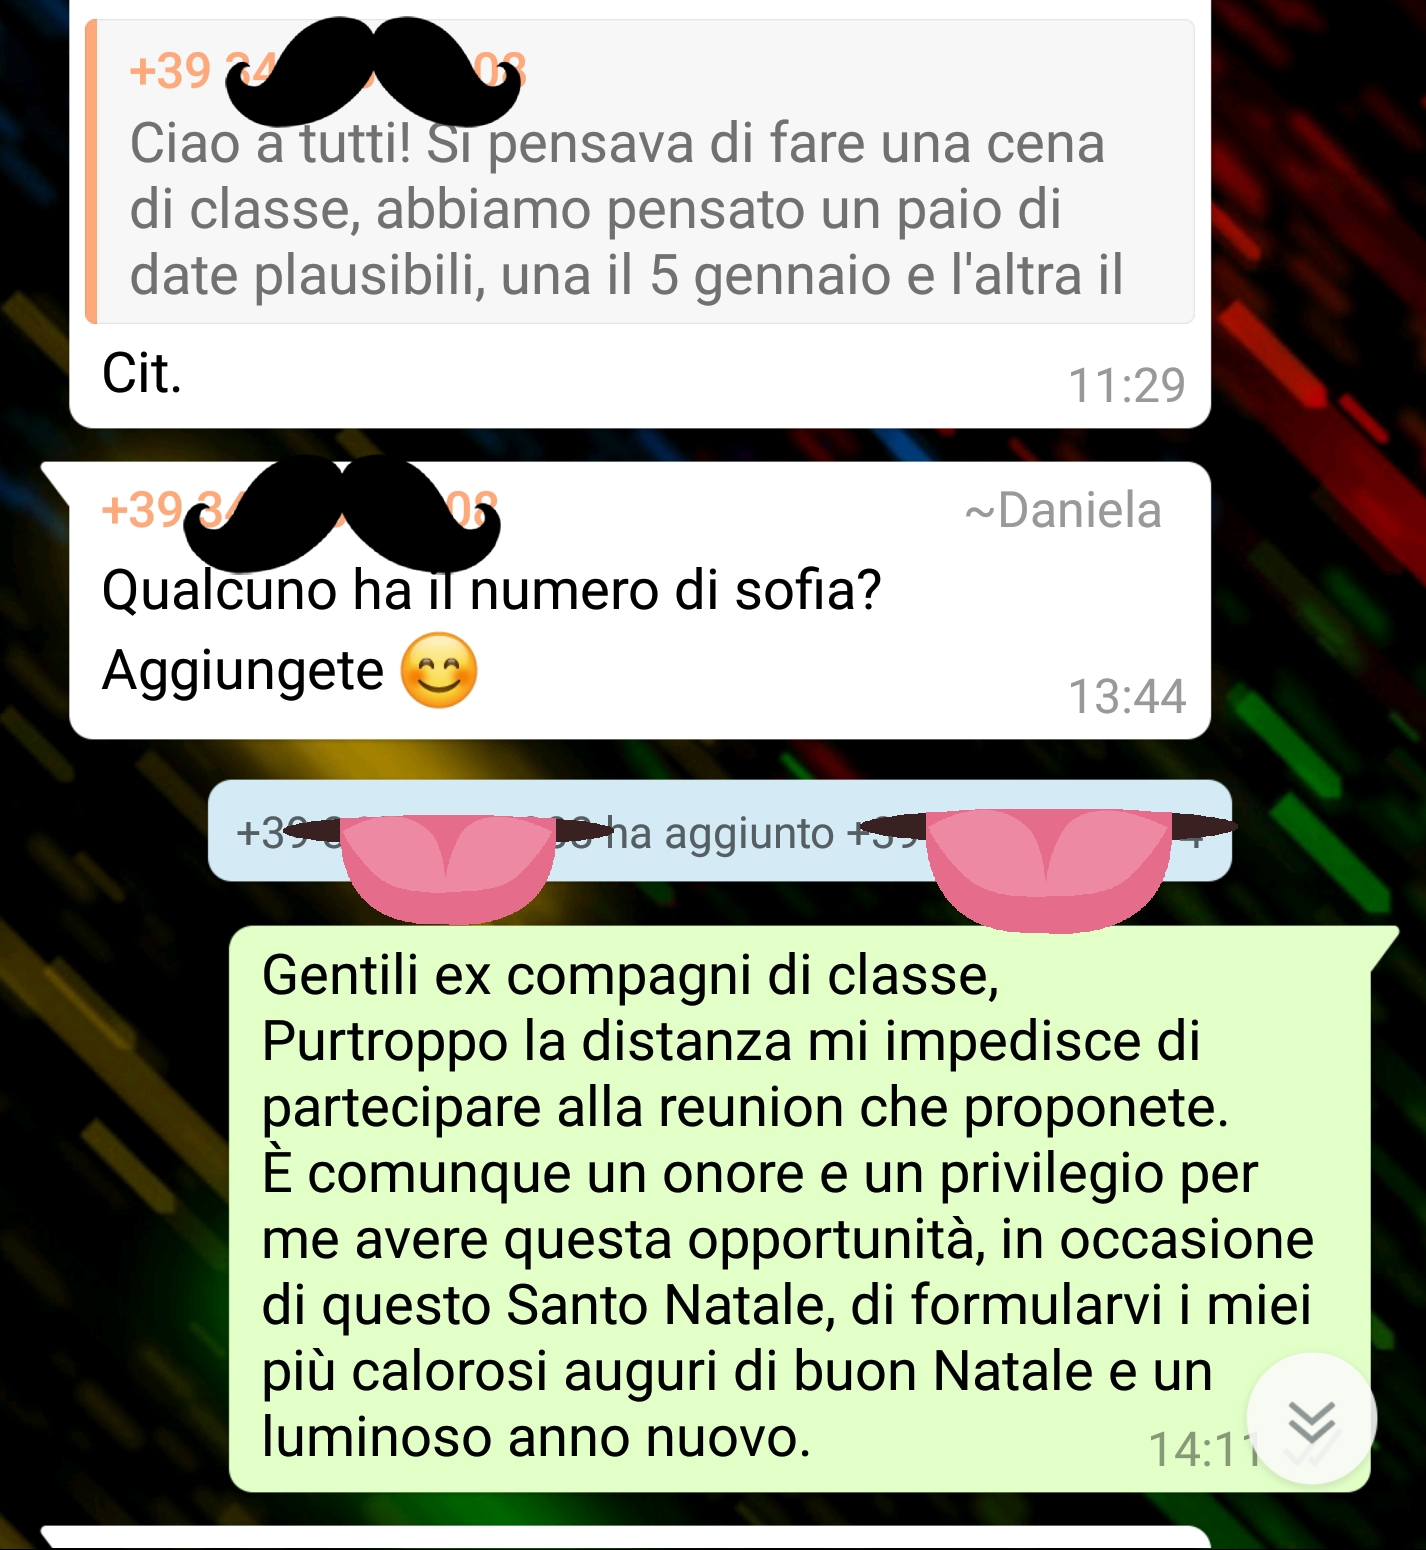The height and width of the screenshot is (1550, 1426).
Task: Select the green "Gentili ex compagni di classe" message
Action: [x=800, y=1209]
